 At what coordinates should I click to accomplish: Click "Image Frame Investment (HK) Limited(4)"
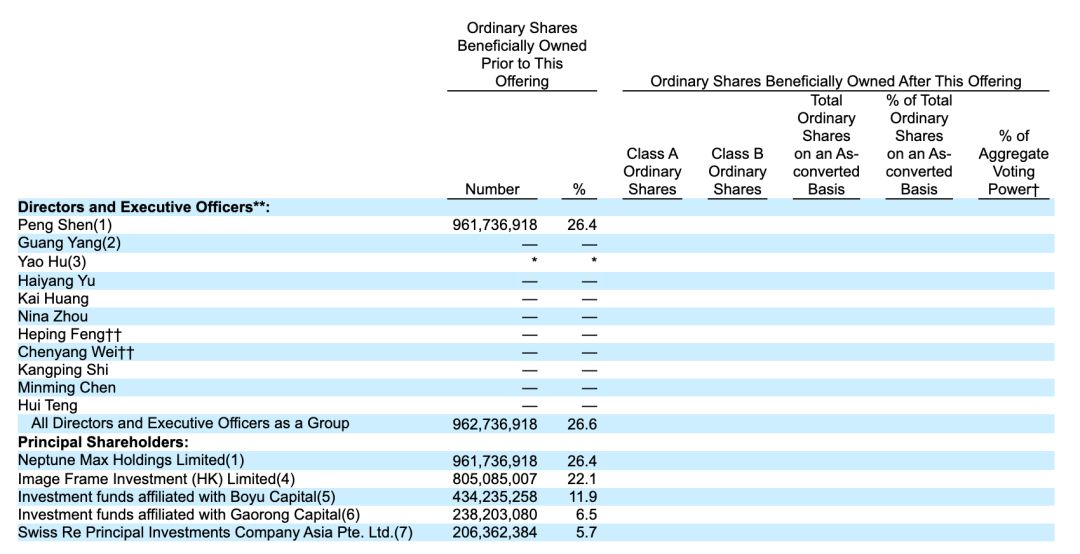pos(156,478)
